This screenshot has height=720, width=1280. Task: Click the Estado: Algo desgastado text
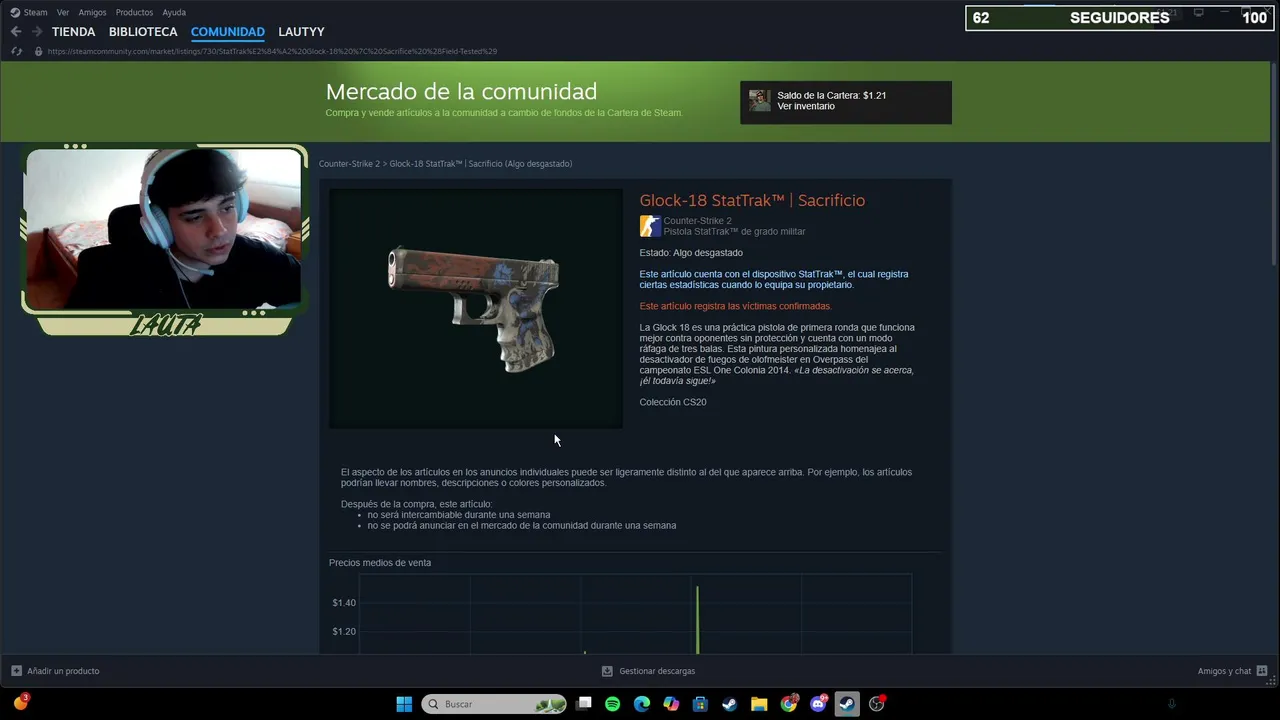click(x=691, y=252)
